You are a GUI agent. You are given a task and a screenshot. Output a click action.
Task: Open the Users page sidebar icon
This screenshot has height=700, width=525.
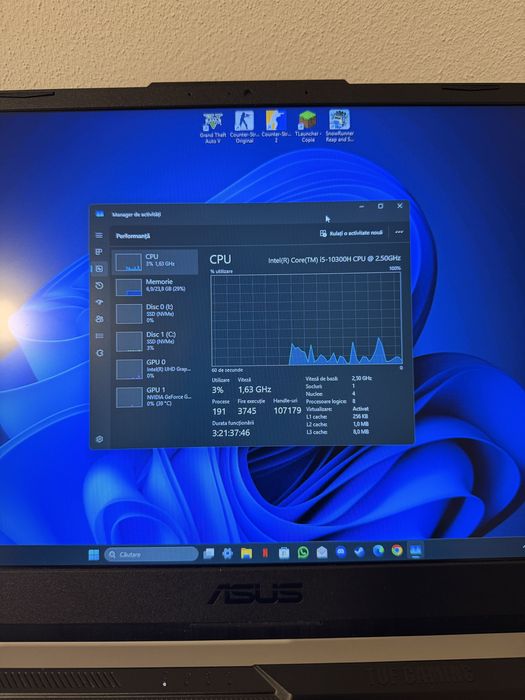tap(99, 319)
